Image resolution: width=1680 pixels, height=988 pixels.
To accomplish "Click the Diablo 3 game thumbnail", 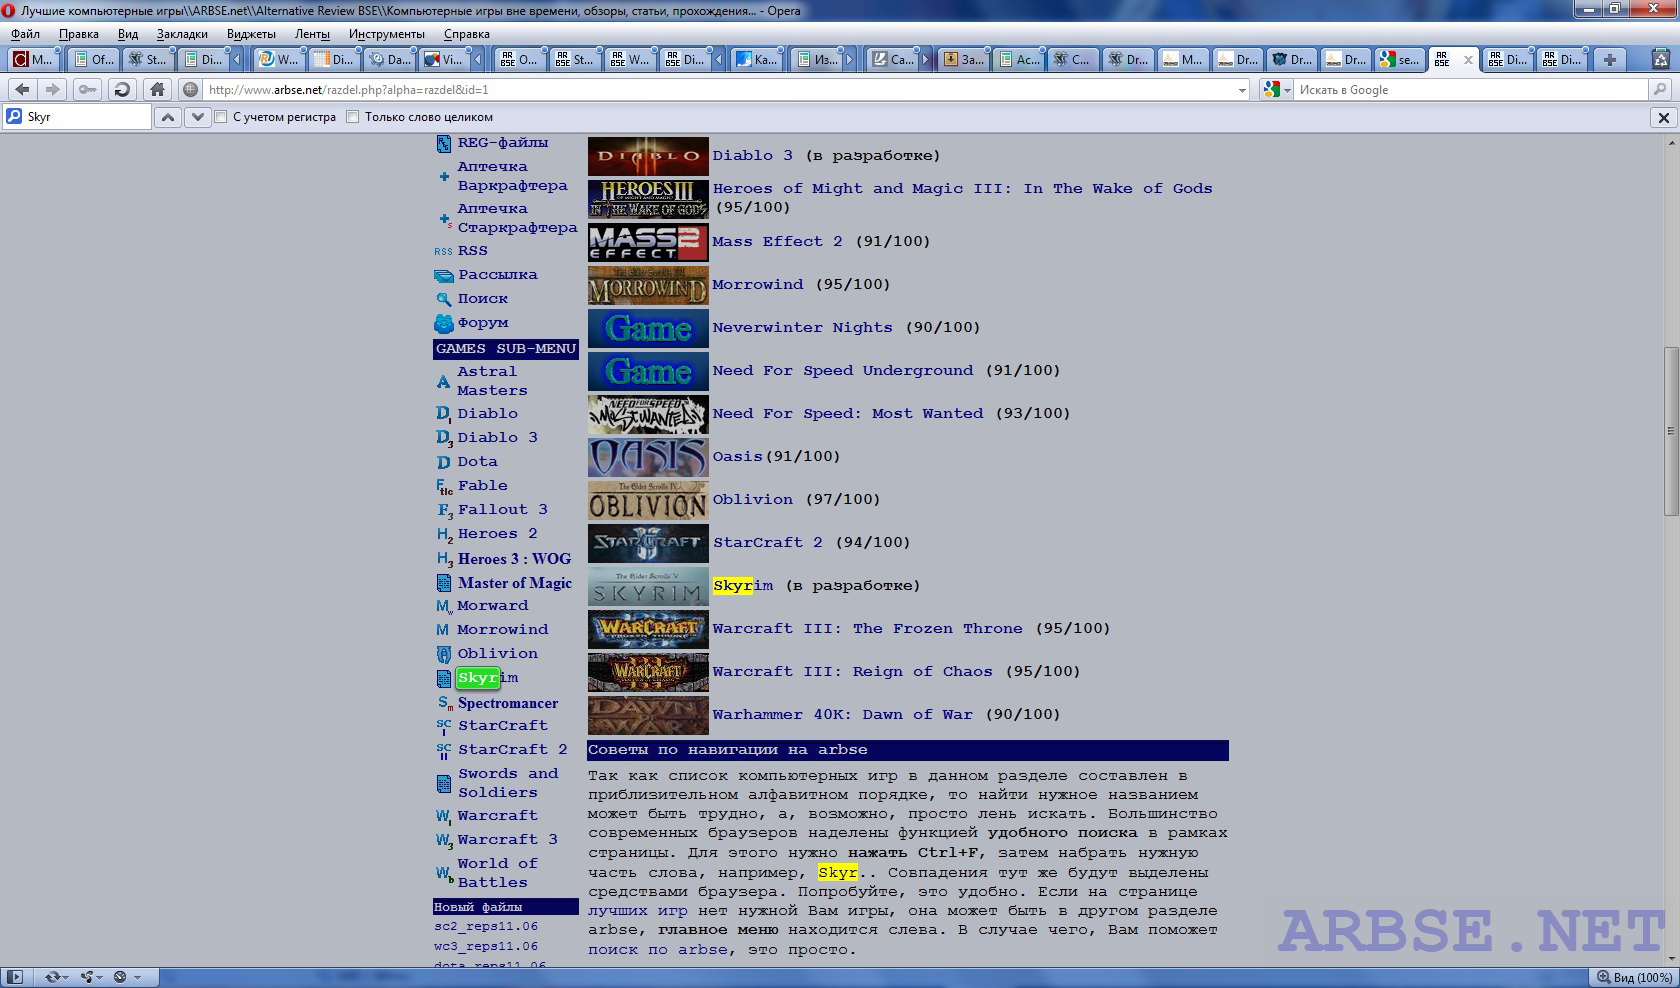I will pyautogui.click(x=648, y=157).
